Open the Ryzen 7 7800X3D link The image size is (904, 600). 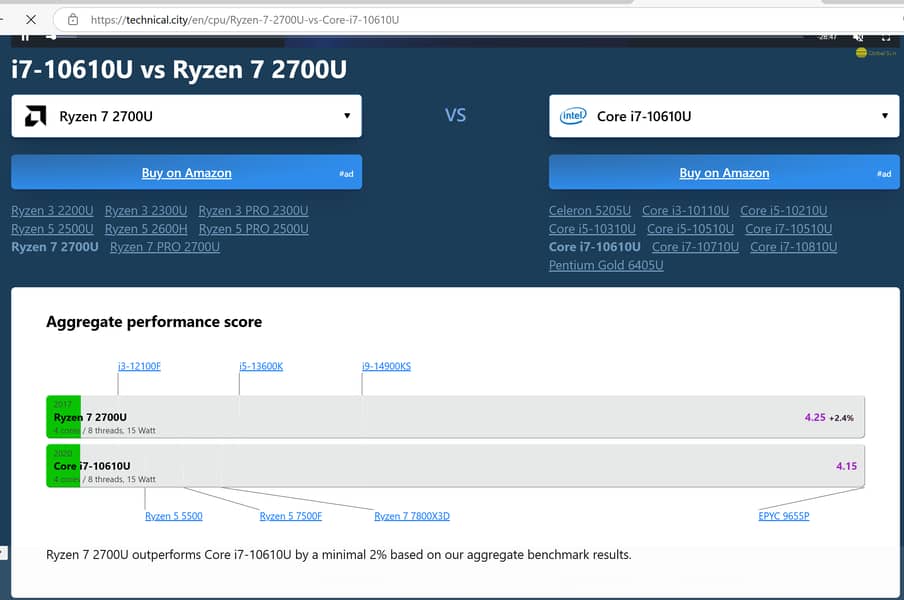pos(412,516)
